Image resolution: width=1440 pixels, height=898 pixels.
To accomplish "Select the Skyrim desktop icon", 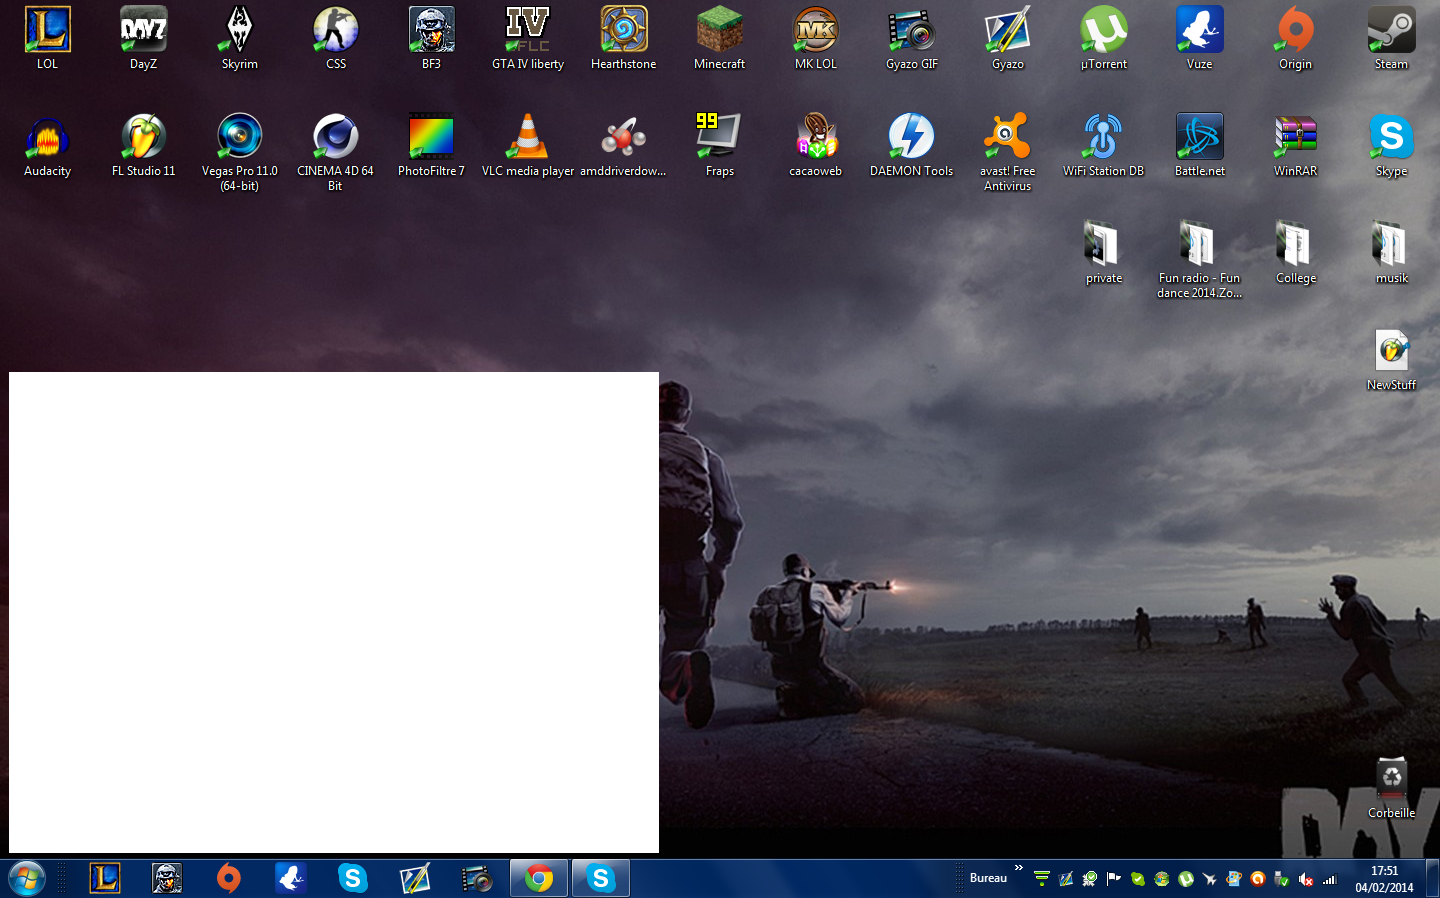I will [x=240, y=39].
